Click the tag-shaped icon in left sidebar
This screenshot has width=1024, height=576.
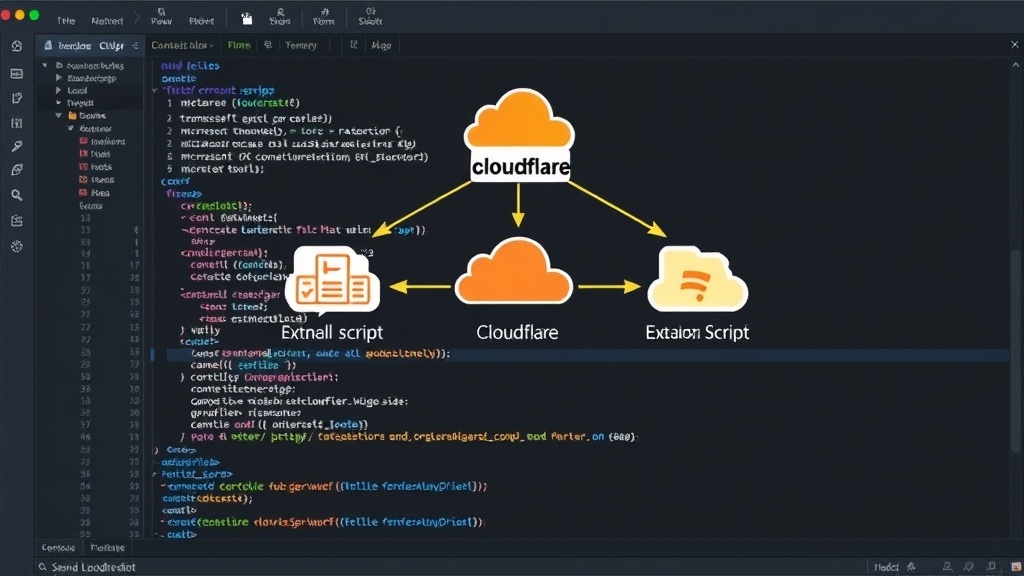17,170
